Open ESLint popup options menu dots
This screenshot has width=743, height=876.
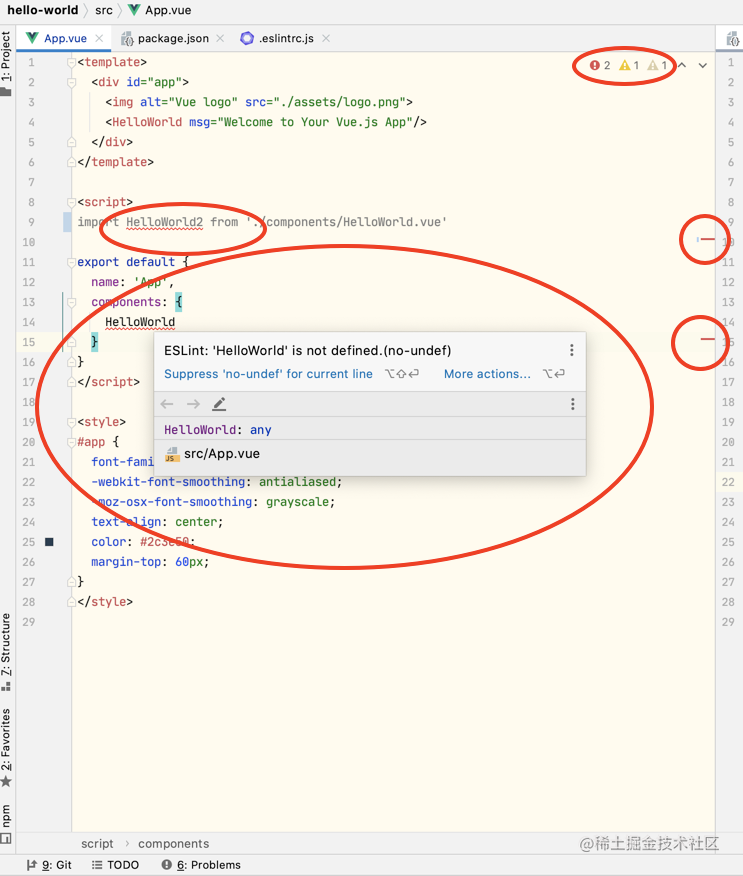(571, 350)
